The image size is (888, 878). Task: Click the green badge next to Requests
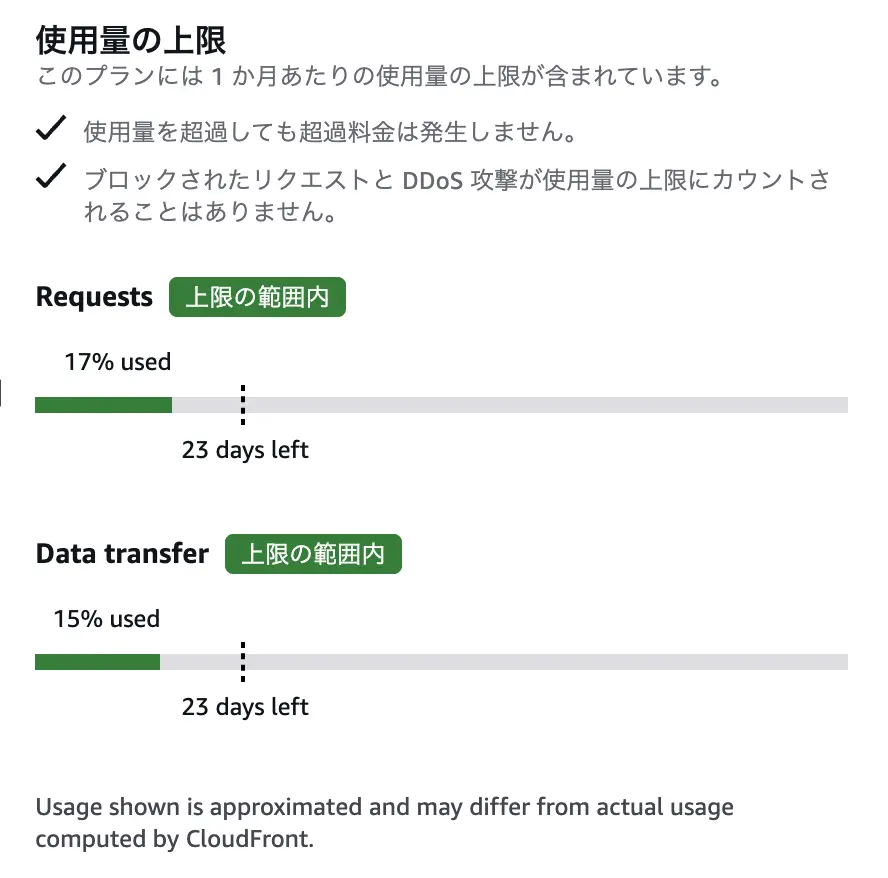tap(257, 298)
